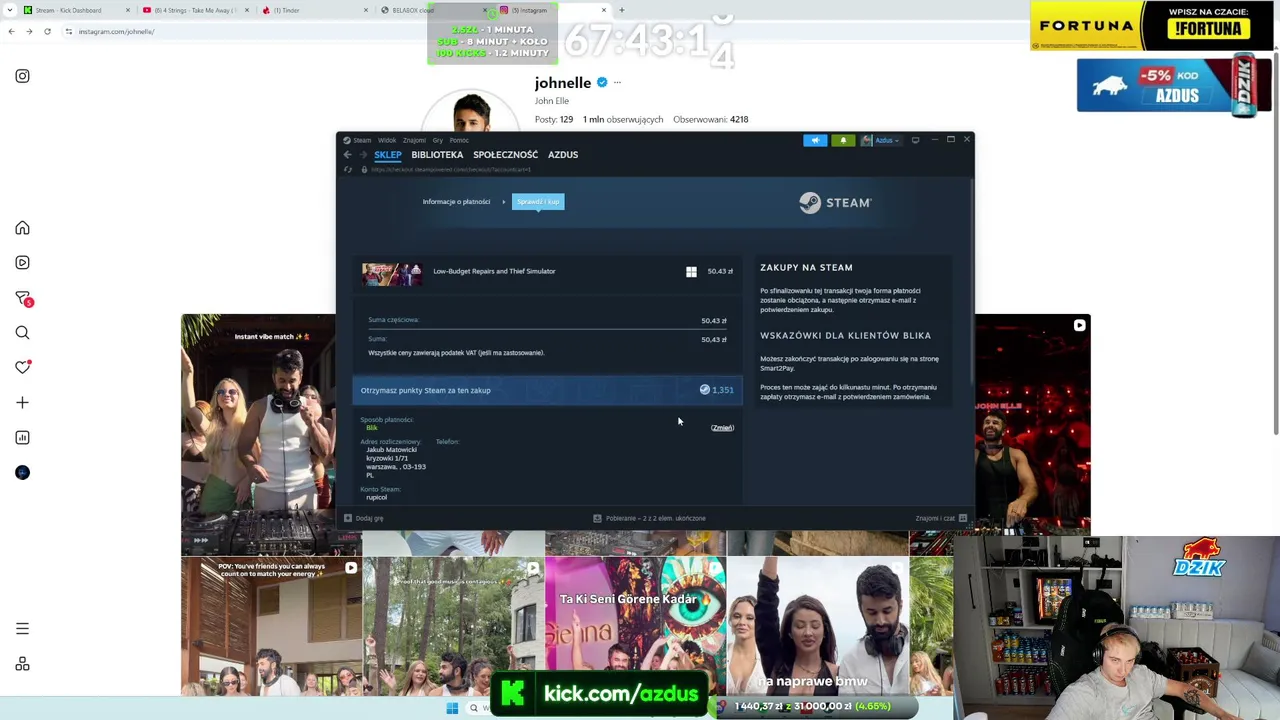Open the Meta apps icon in sidebar
The width and height of the screenshot is (1280, 720).
click(22, 664)
